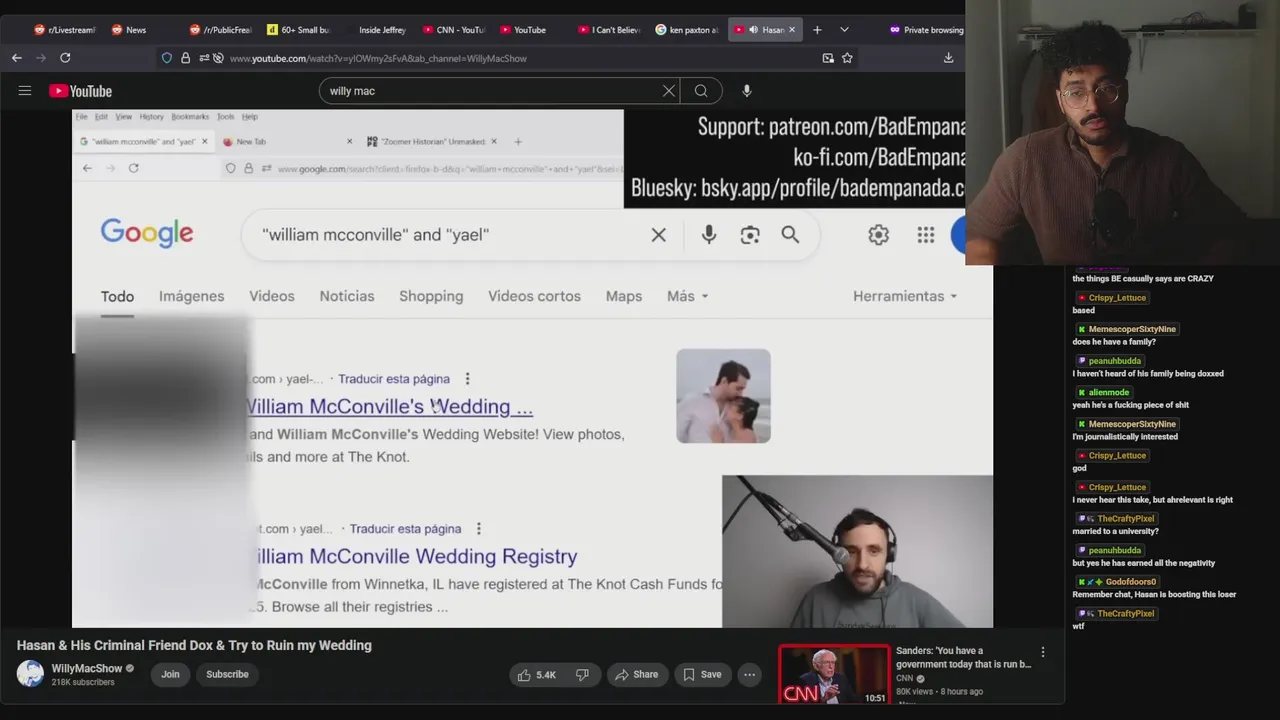Switch to the I Can't Believe tab
Image resolution: width=1280 pixels, height=720 pixels.
(609, 30)
